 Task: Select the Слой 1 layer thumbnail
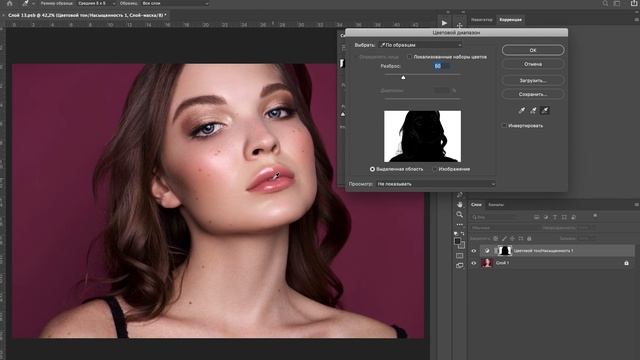point(487,263)
